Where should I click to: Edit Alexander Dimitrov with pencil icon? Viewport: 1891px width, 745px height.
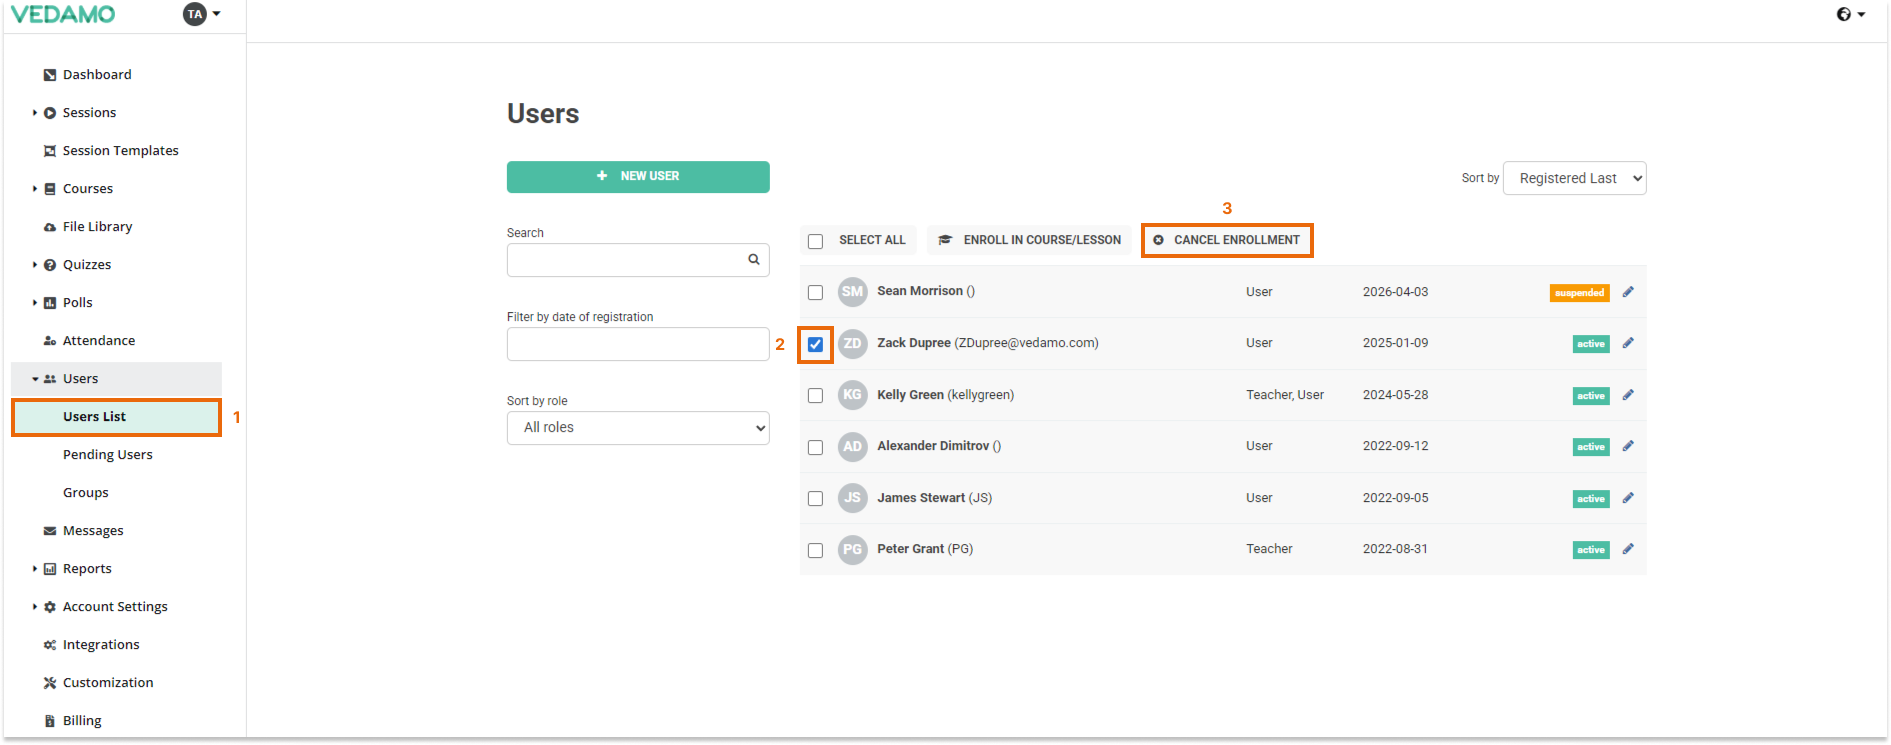pyautogui.click(x=1628, y=446)
